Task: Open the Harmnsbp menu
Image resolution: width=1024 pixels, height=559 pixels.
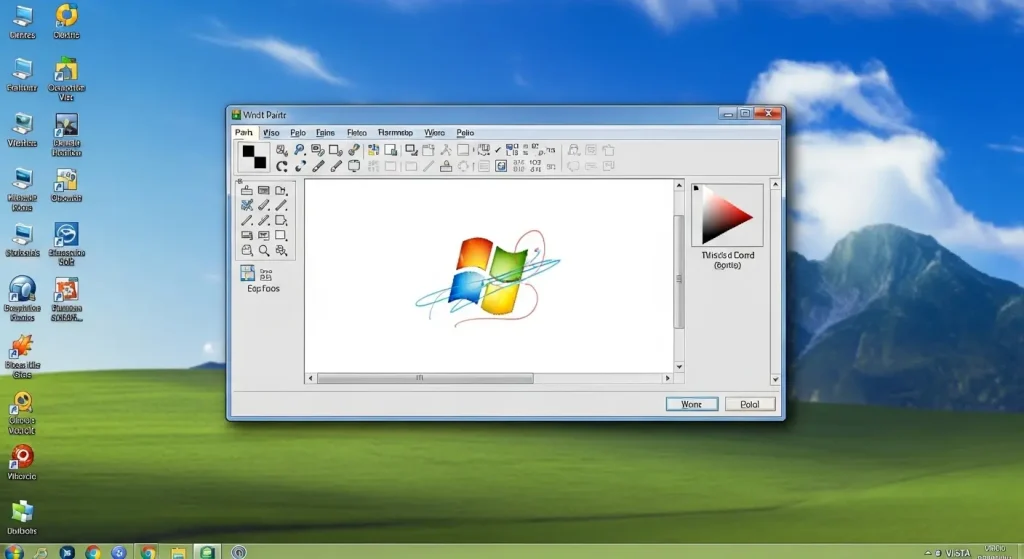Action: point(395,133)
